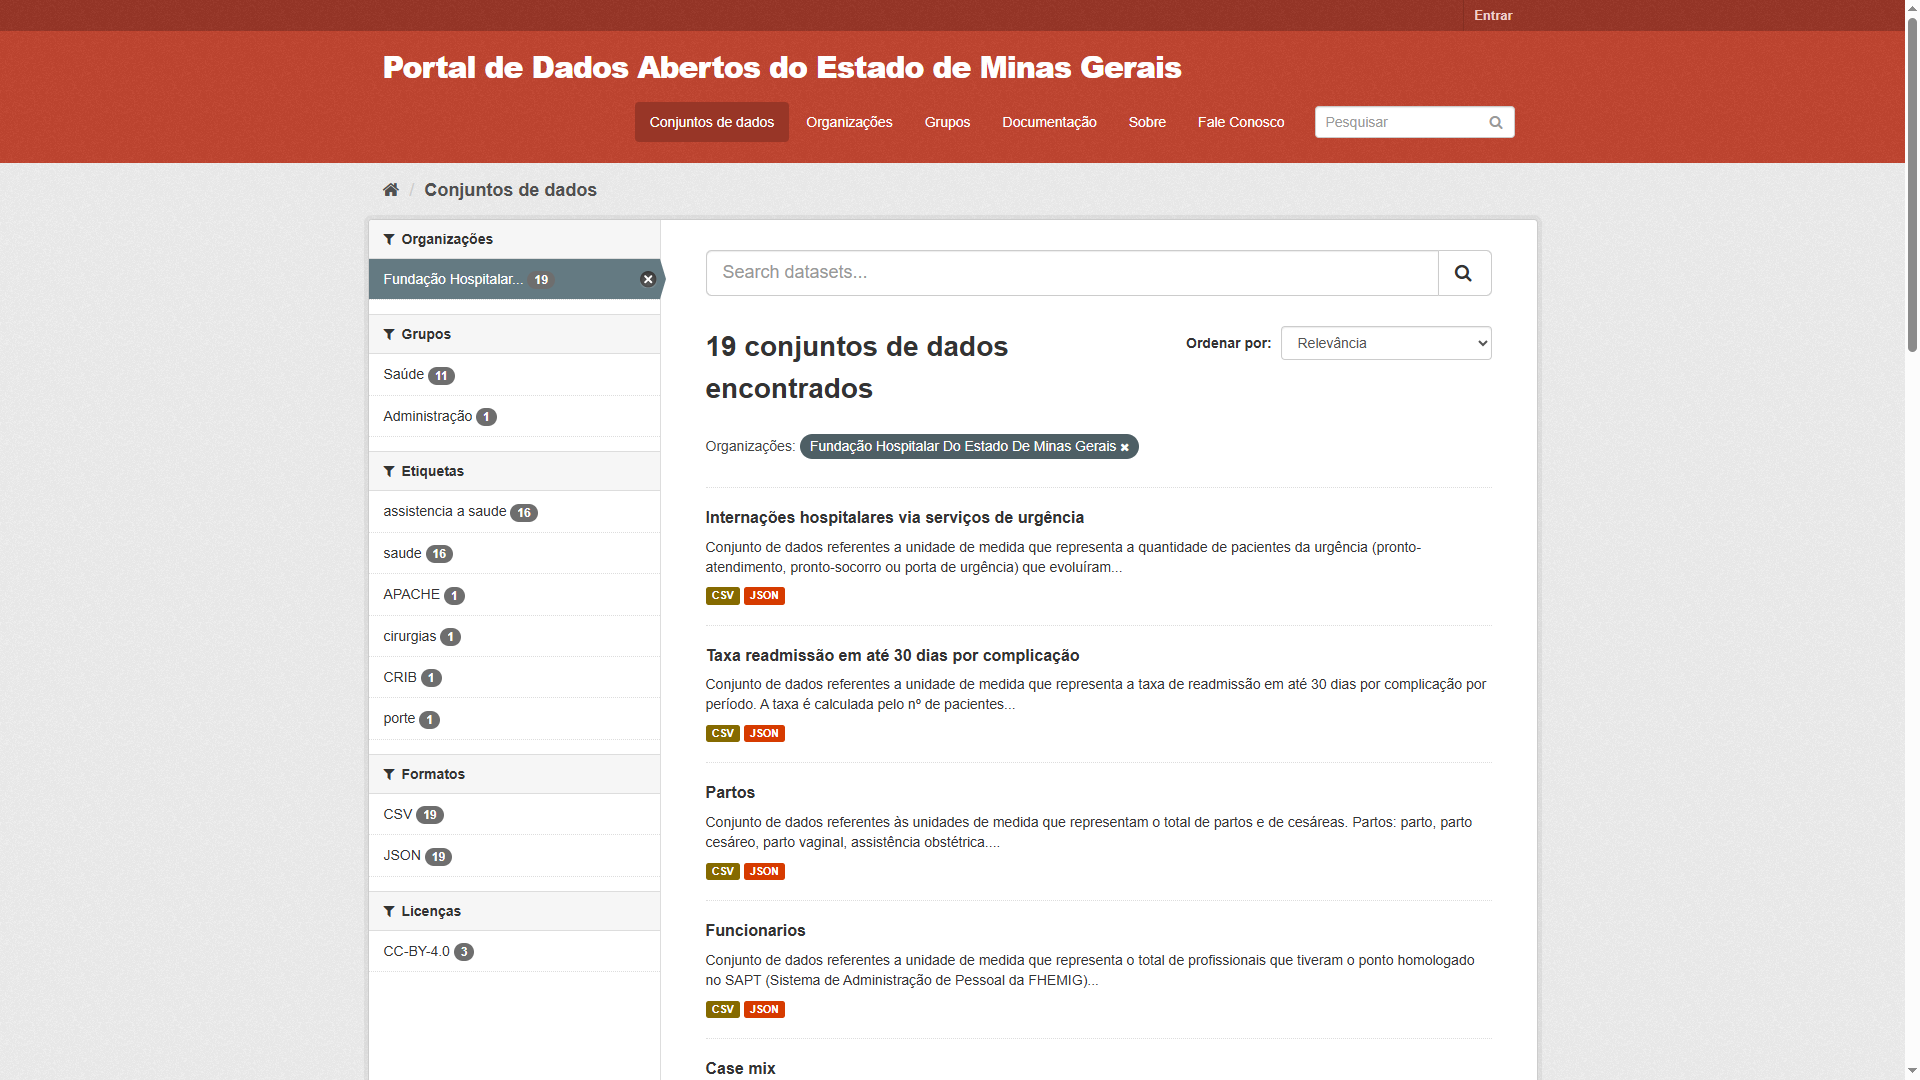Viewport: 1920px width, 1080px height.
Task: Click the magnifier icon in header search
Action: (1496, 123)
